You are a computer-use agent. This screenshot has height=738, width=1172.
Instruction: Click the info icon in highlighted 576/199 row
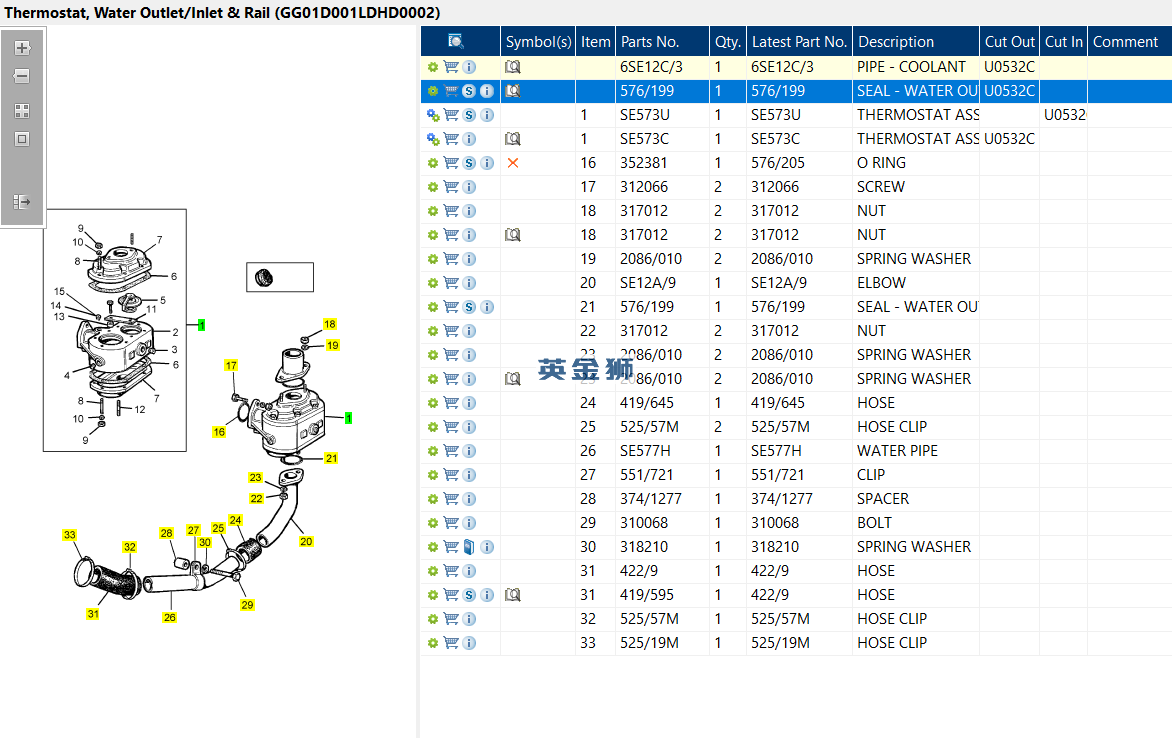(487, 90)
